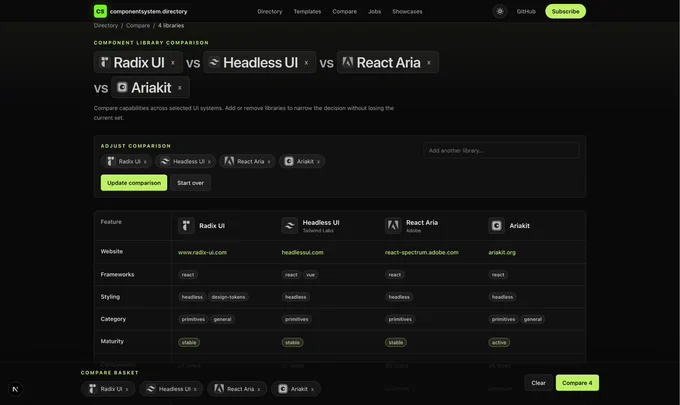680x405 pixels.
Task: Click the vue tag under Headless UI
Action: [x=311, y=275]
